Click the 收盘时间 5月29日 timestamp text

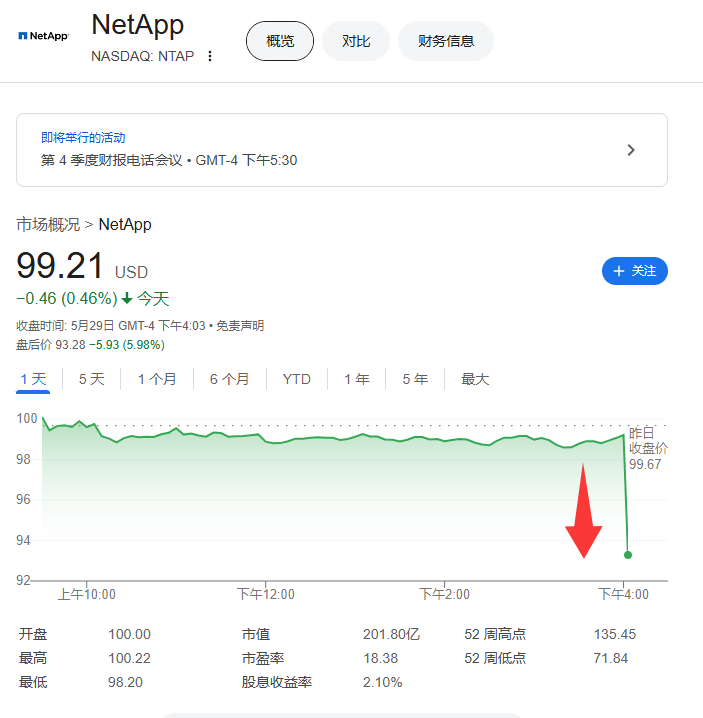point(111,326)
